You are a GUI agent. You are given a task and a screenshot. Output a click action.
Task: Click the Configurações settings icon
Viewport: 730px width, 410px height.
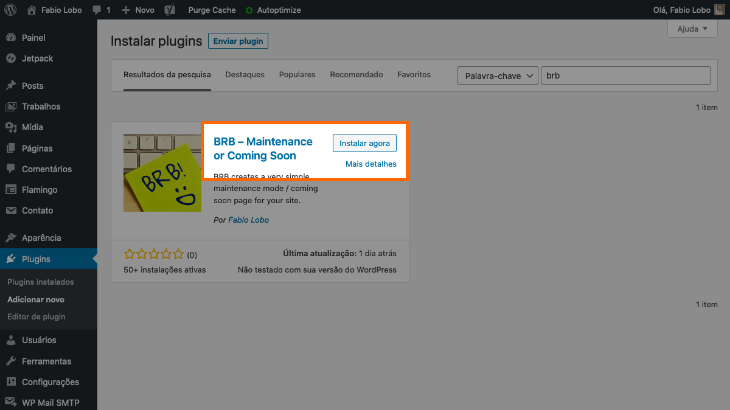(11, 382)
